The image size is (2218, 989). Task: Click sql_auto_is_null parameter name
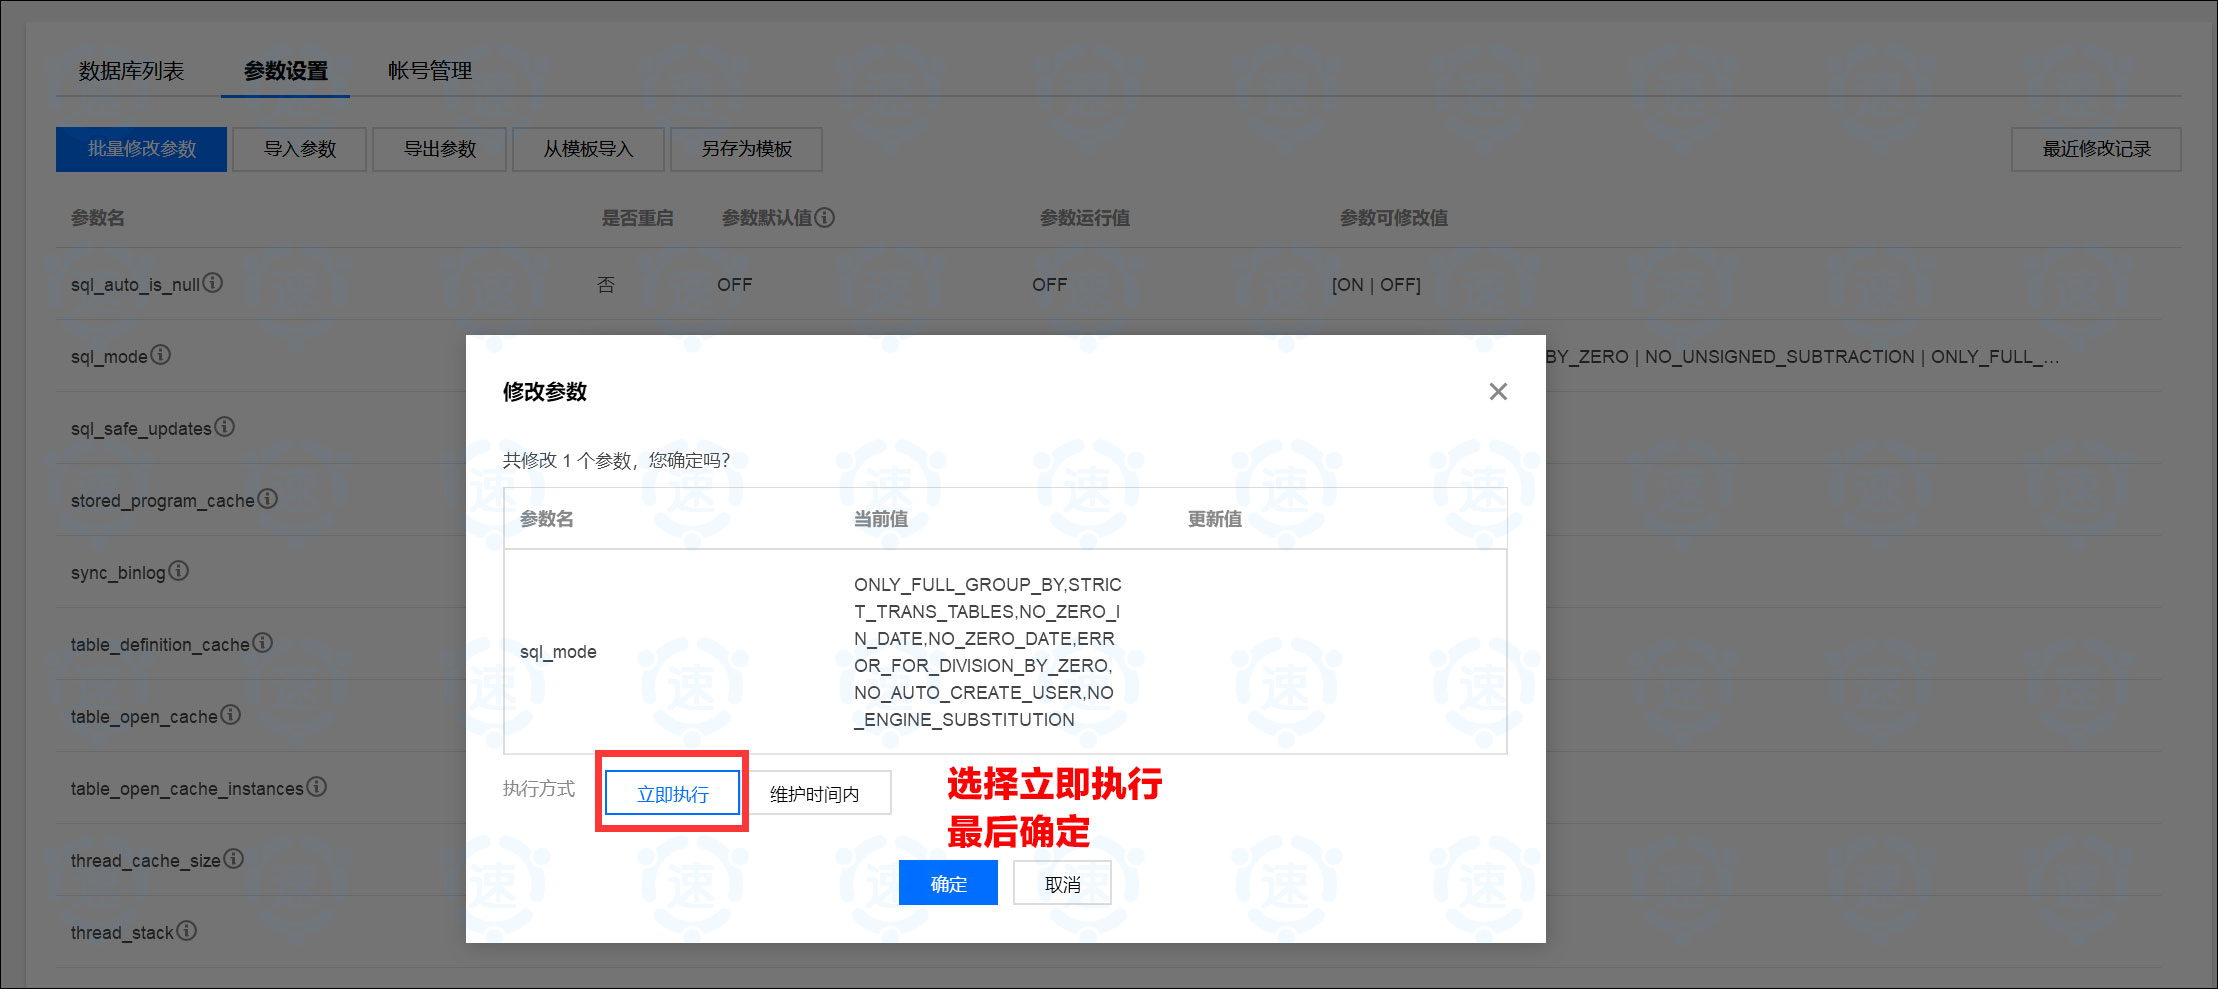coord(135,285)
